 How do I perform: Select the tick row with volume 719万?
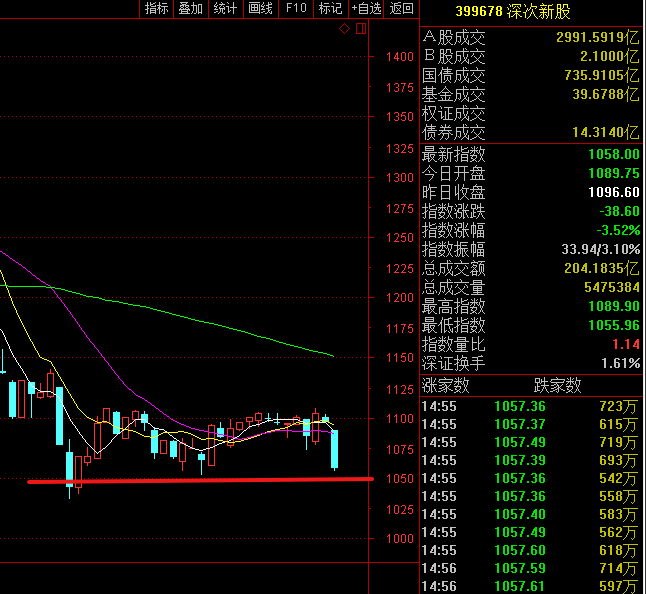tap(530, 442)
